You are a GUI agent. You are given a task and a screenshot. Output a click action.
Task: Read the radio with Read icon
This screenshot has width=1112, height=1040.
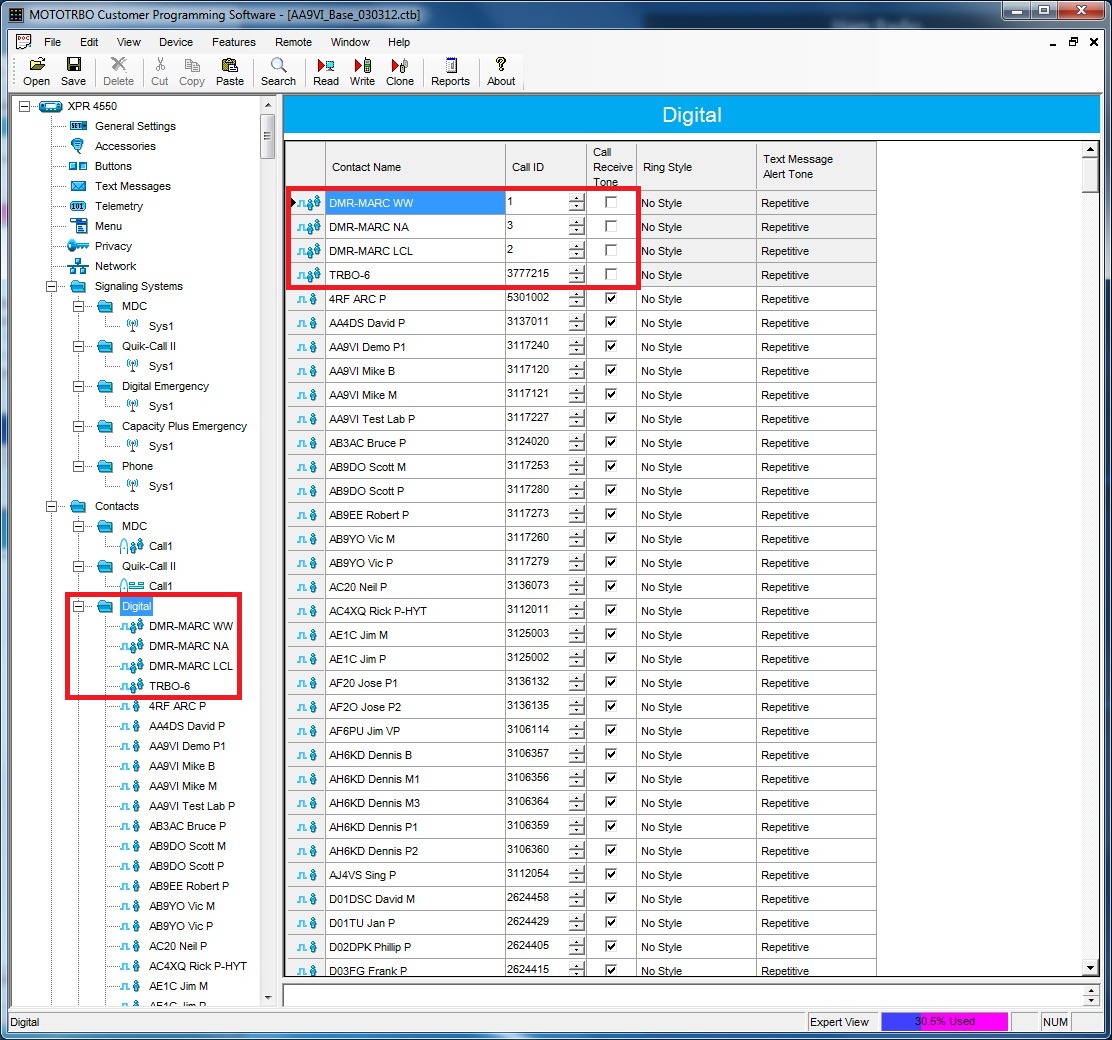coord(326,72)
